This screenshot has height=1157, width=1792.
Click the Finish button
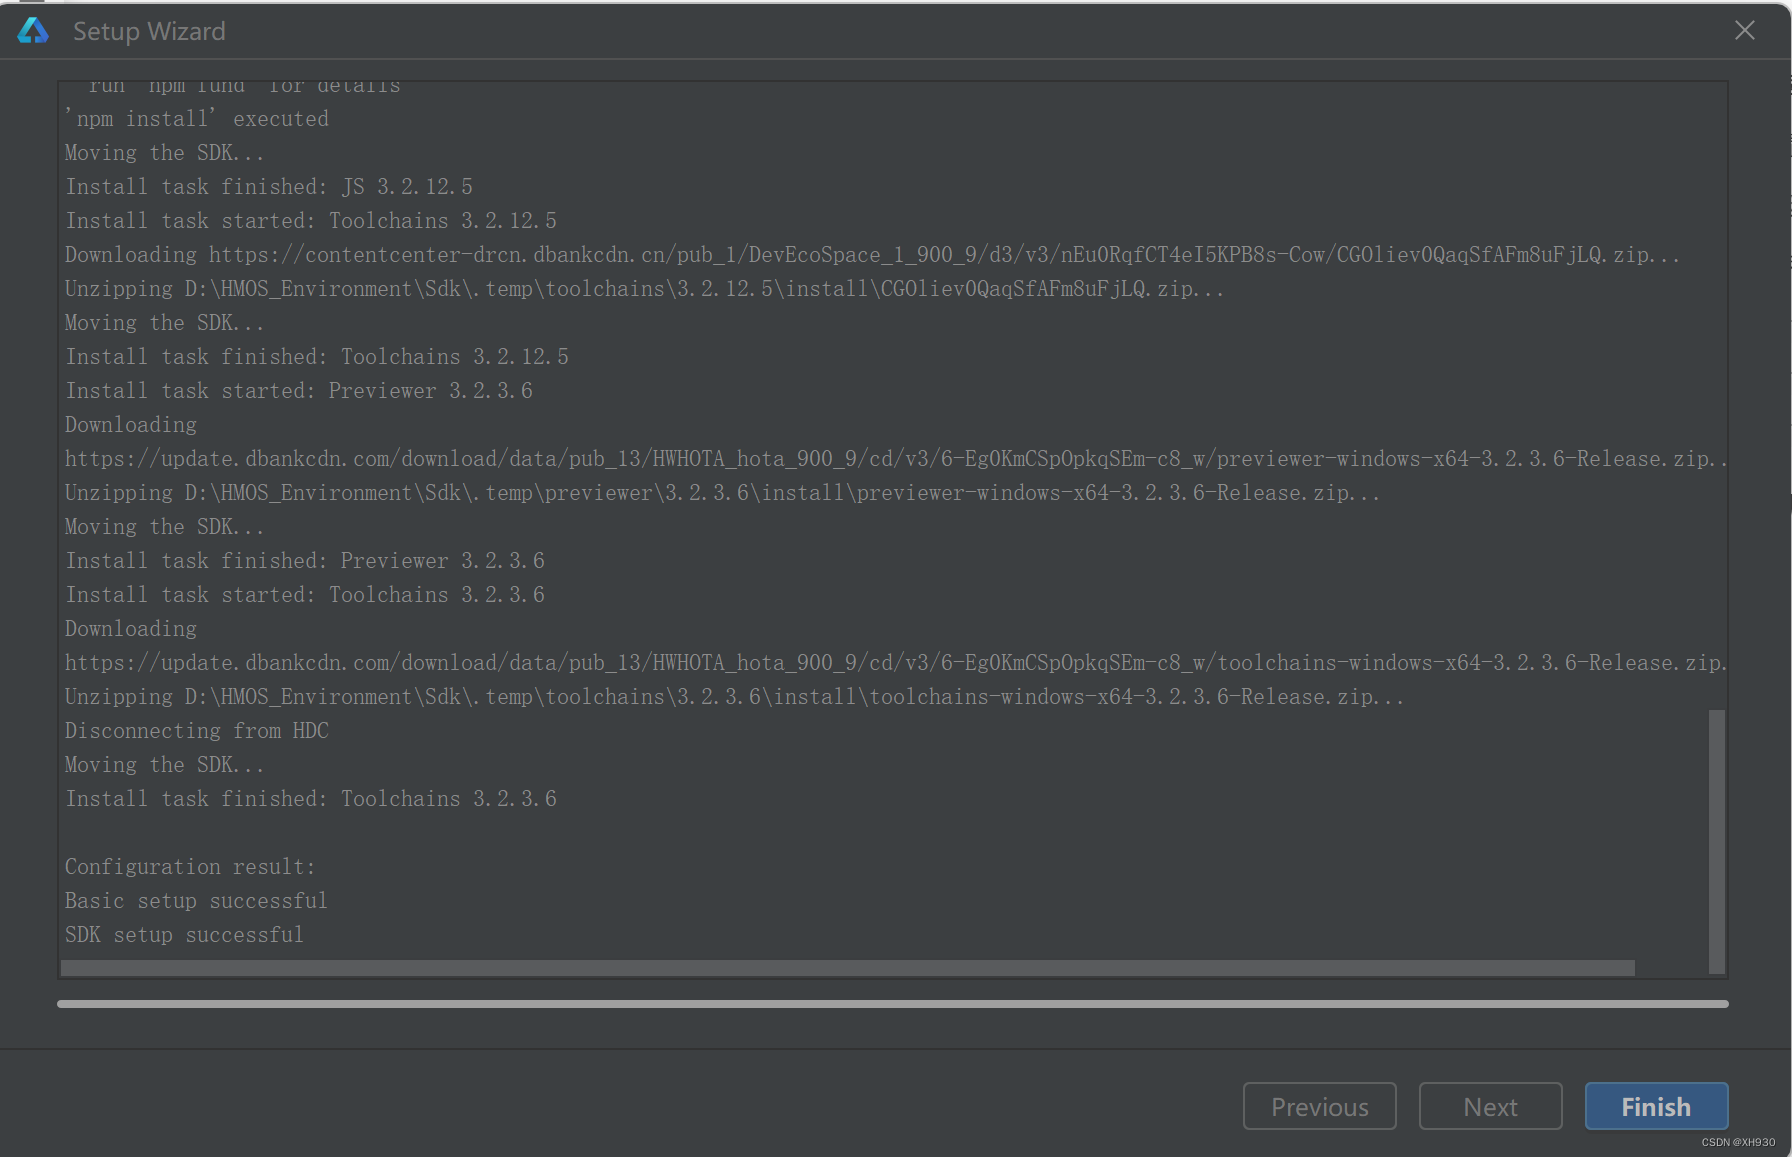click(1656, 1106)
